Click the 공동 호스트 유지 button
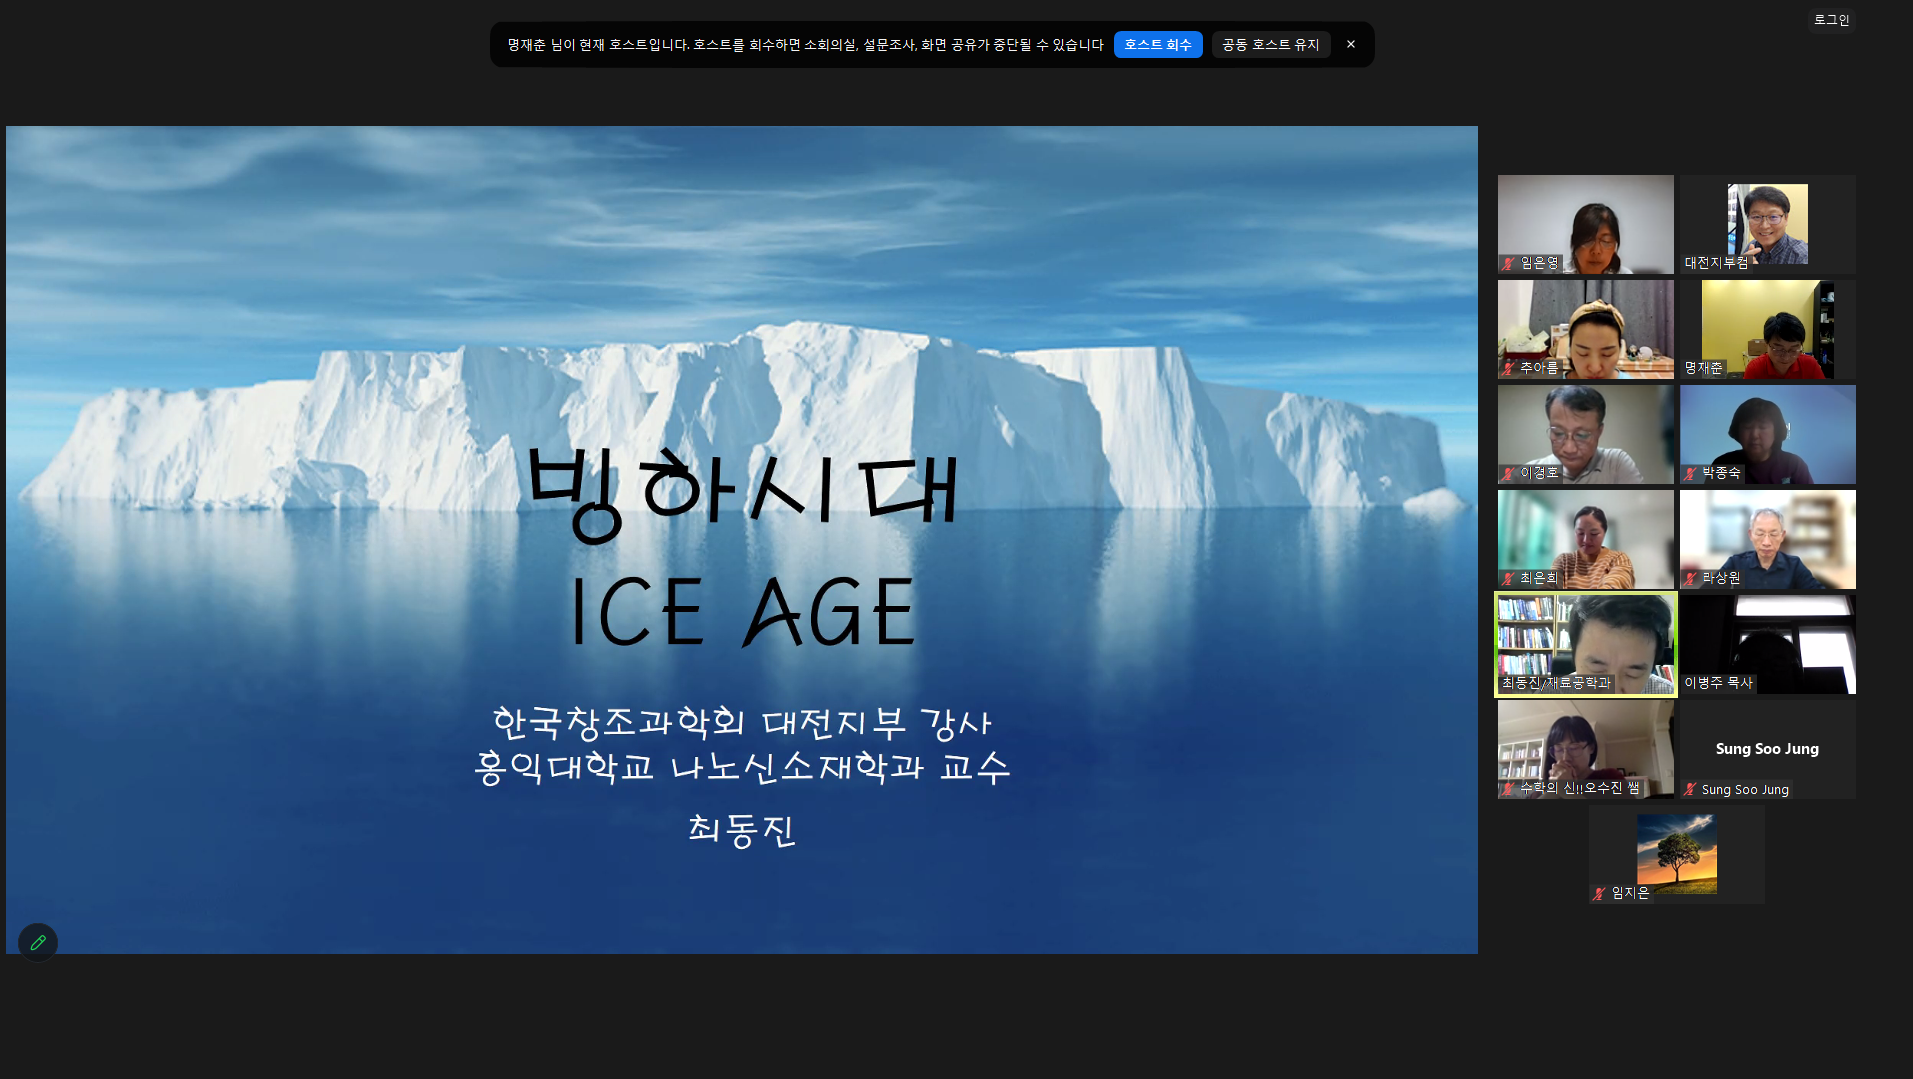 [x=1270, y=44]
